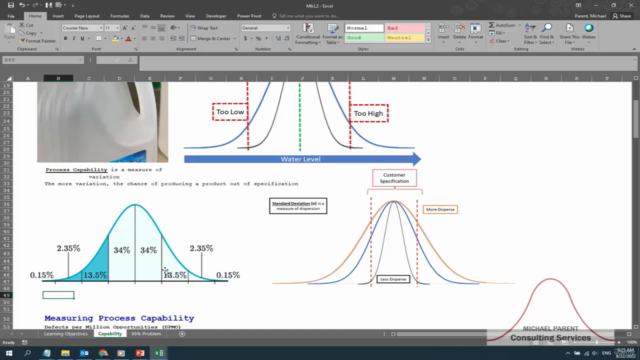
Task: Increase indent of cell contents
Action: [x=181, y=38]
